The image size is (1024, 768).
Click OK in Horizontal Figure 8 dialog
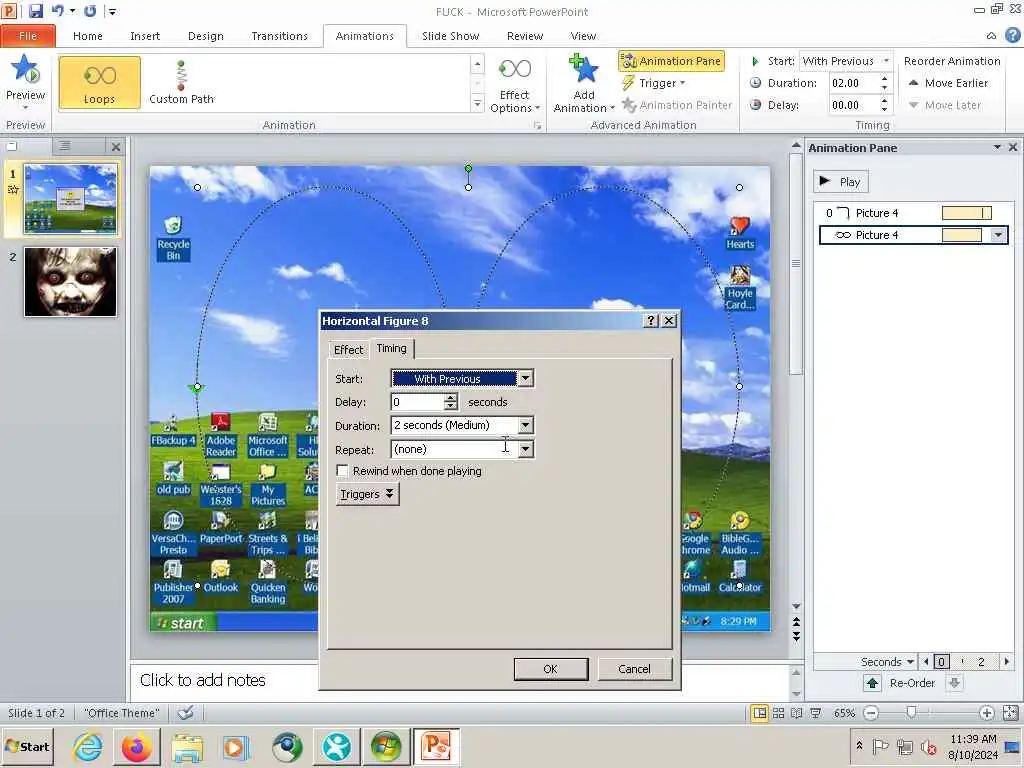(x=551, y=669)
